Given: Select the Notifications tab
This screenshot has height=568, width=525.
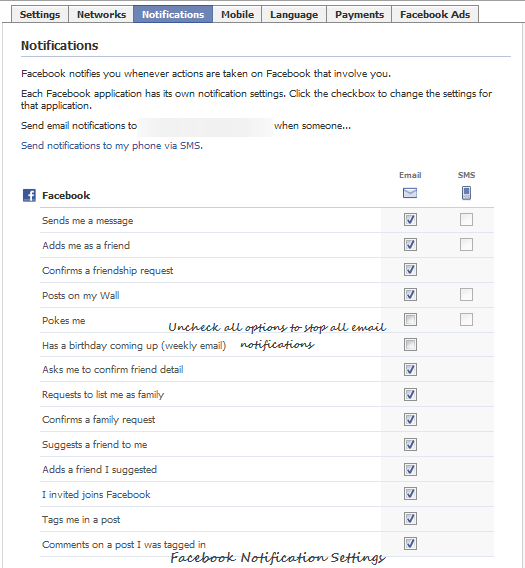Looking at the screenshot, I should tap(173, 14).
